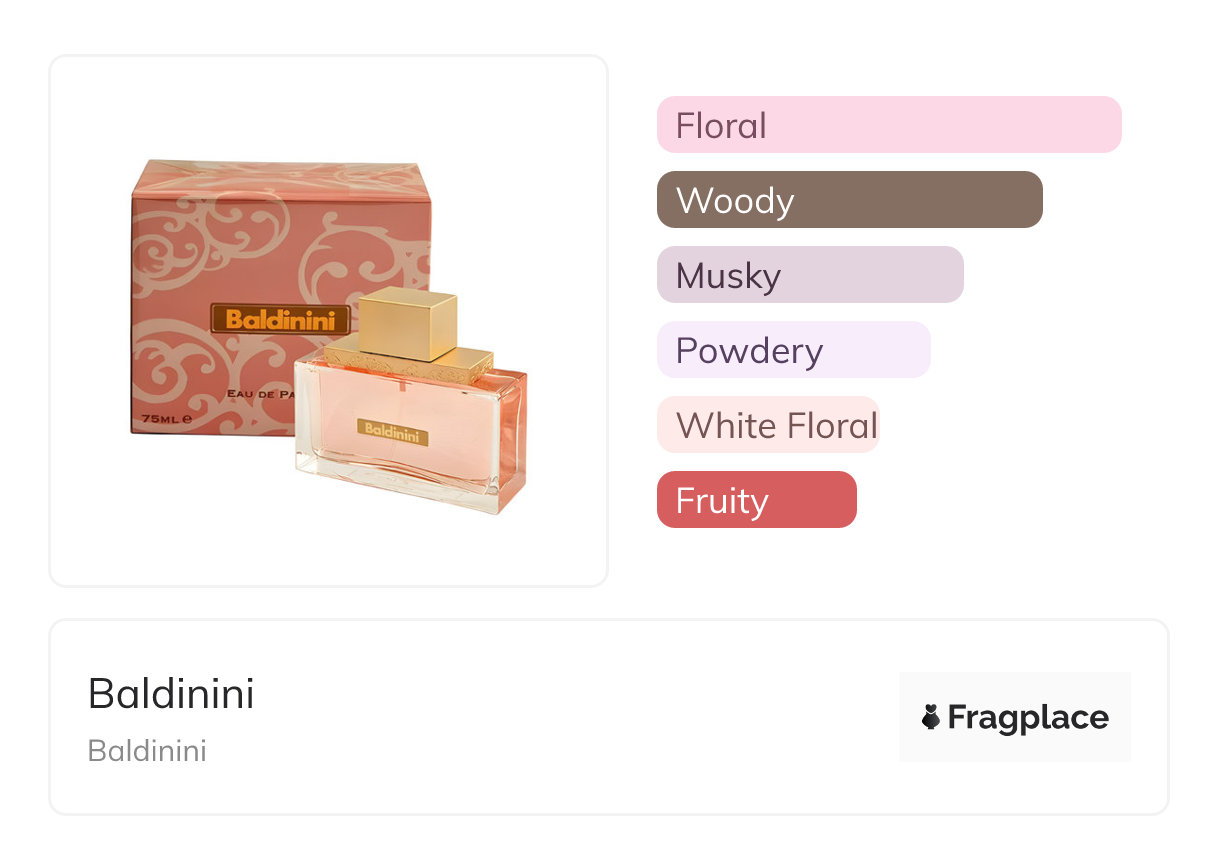Screen dimensions: 1218x864
Task: Click the Musky accord bar
Action: coord(809,275)
